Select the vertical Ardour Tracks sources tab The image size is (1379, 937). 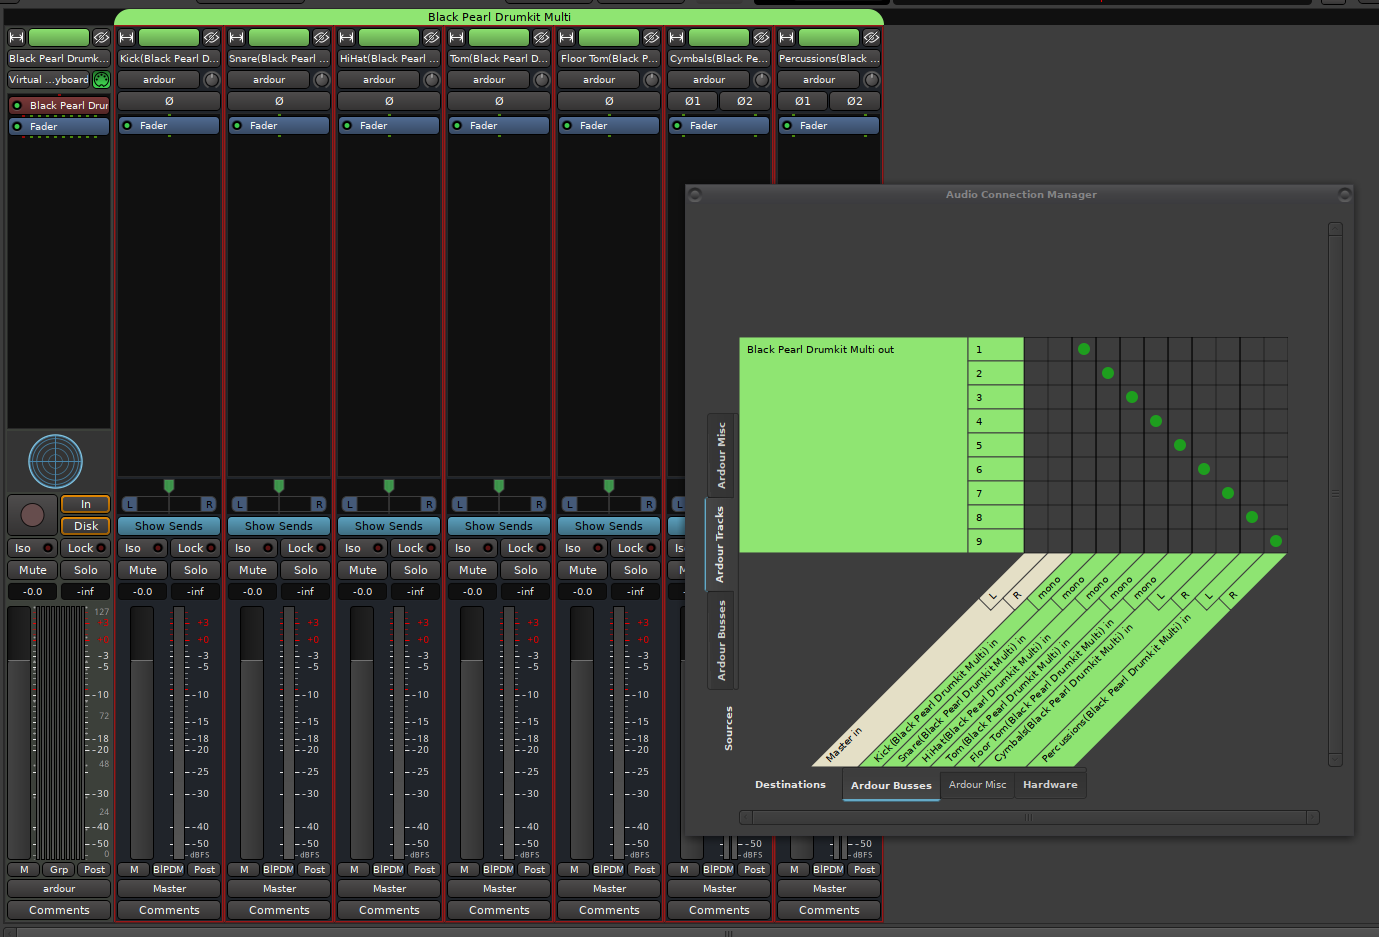(x=720, y=544)
